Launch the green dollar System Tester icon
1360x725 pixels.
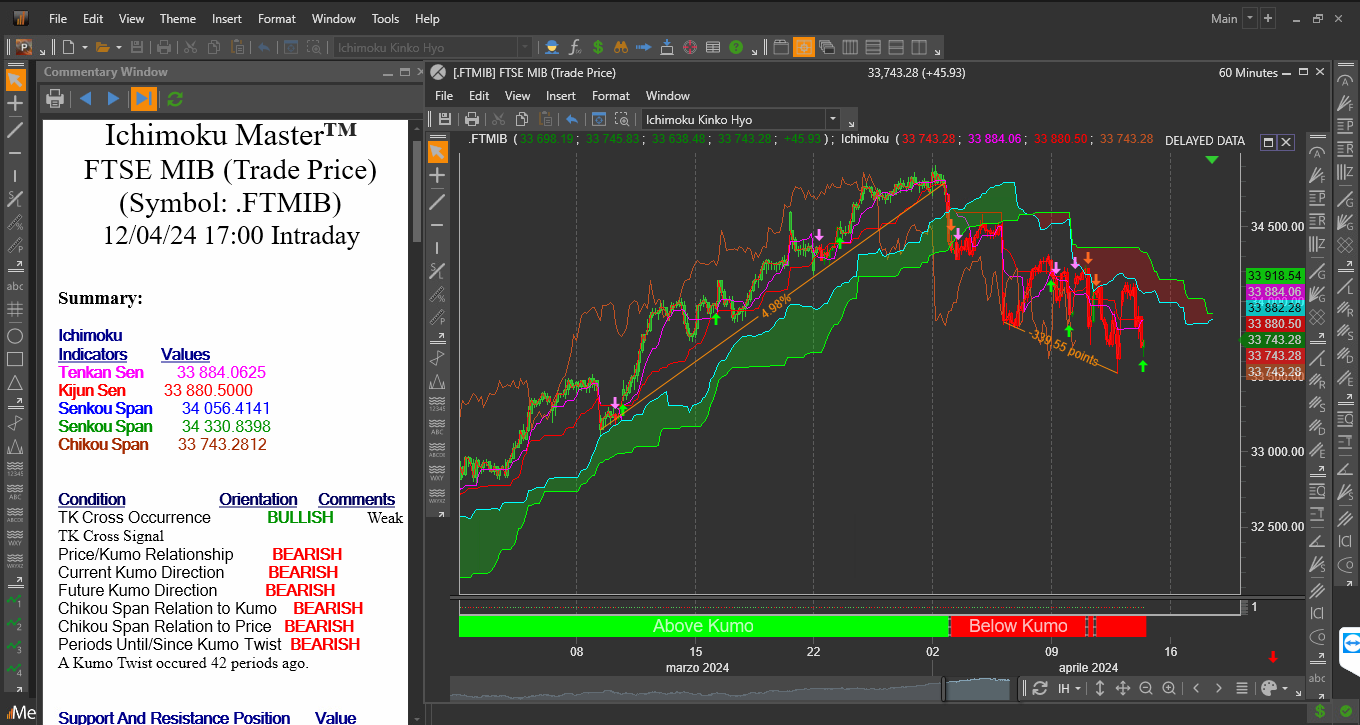pos(598,47)
